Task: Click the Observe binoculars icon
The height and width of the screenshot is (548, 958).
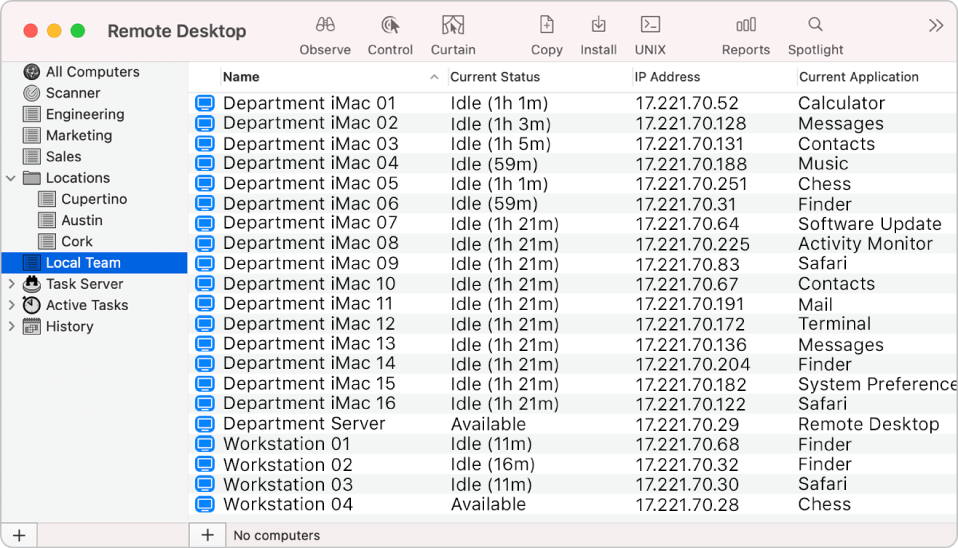Action: 325,25
